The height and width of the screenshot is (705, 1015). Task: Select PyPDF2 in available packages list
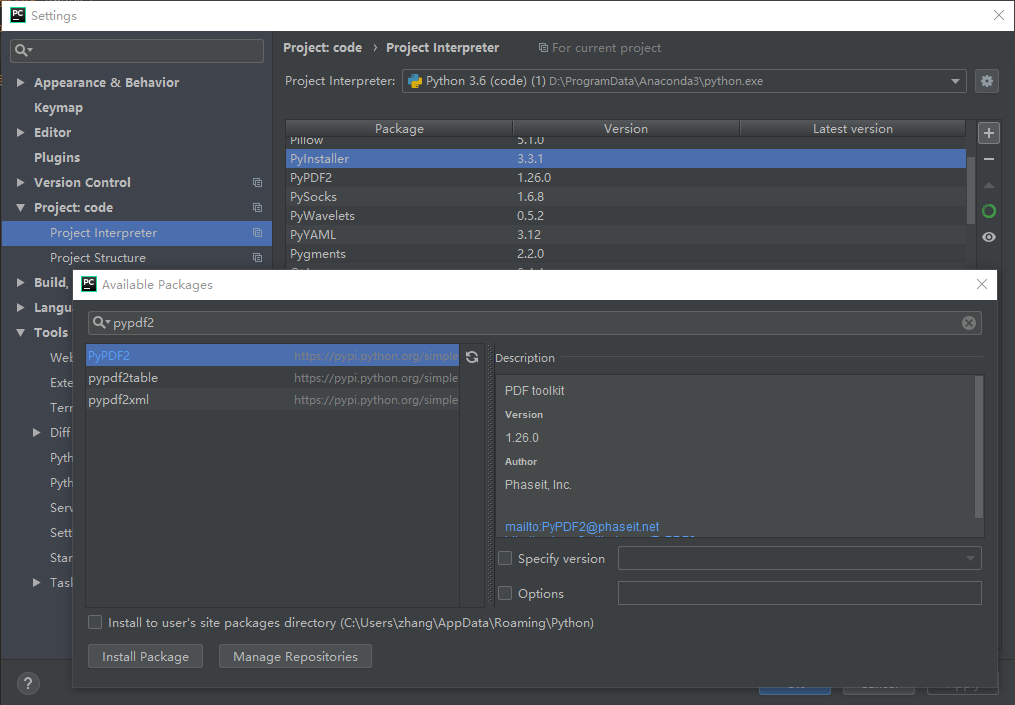click(x=273, y=355)
